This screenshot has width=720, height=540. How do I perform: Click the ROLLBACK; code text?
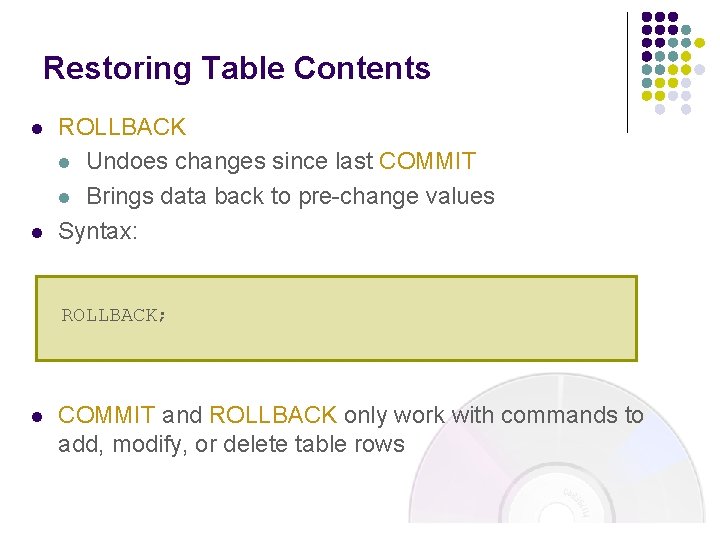click(x=114, y=315)
